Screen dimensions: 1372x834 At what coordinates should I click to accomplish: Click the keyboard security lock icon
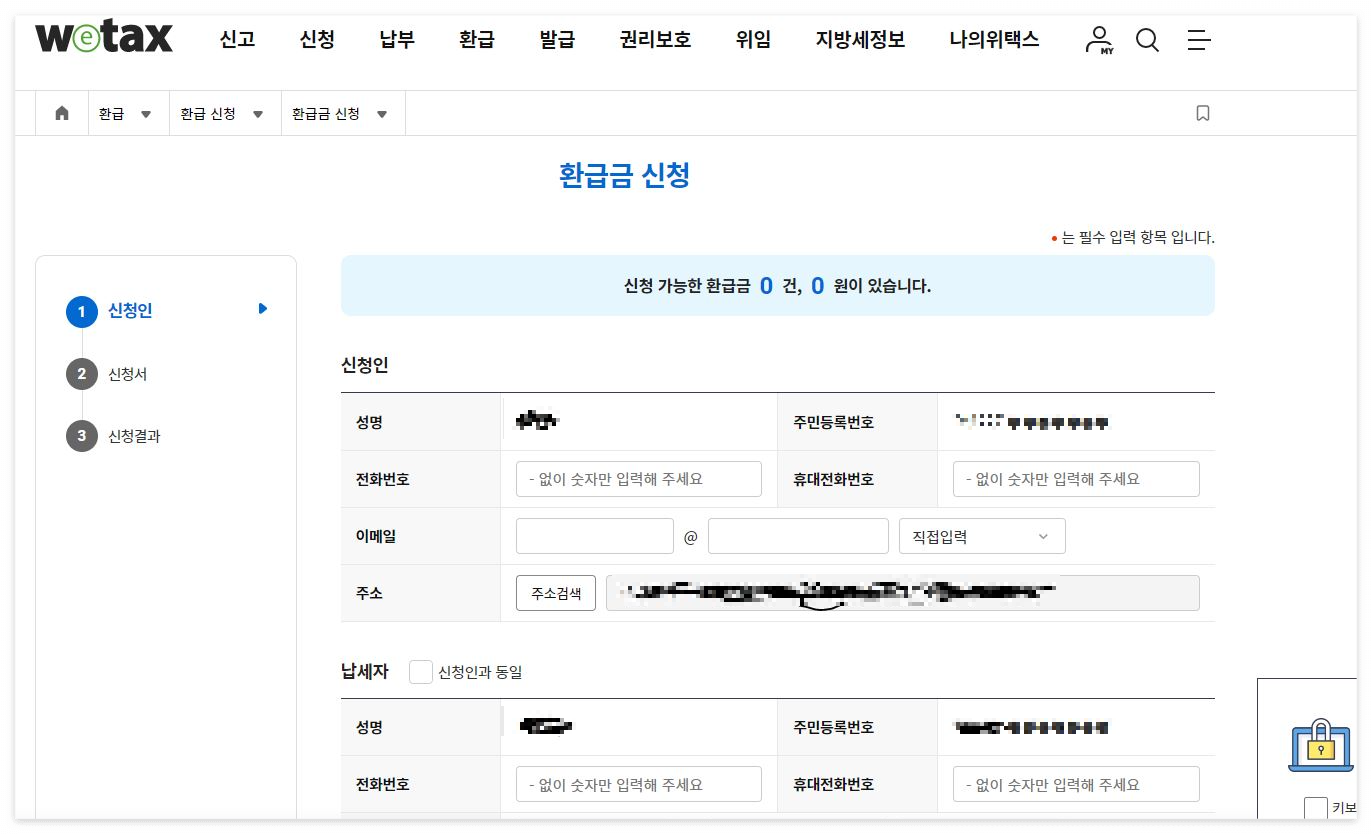point(1320,745)
